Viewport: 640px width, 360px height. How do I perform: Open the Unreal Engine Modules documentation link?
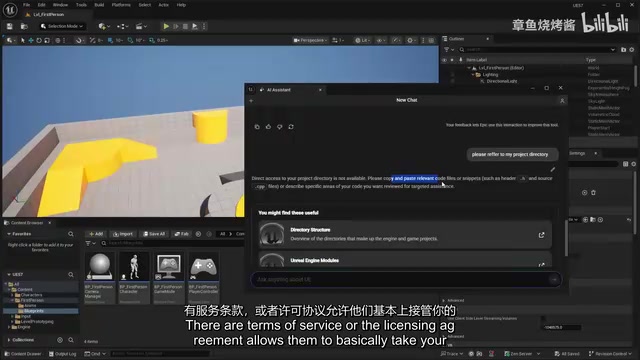(405, 260)
